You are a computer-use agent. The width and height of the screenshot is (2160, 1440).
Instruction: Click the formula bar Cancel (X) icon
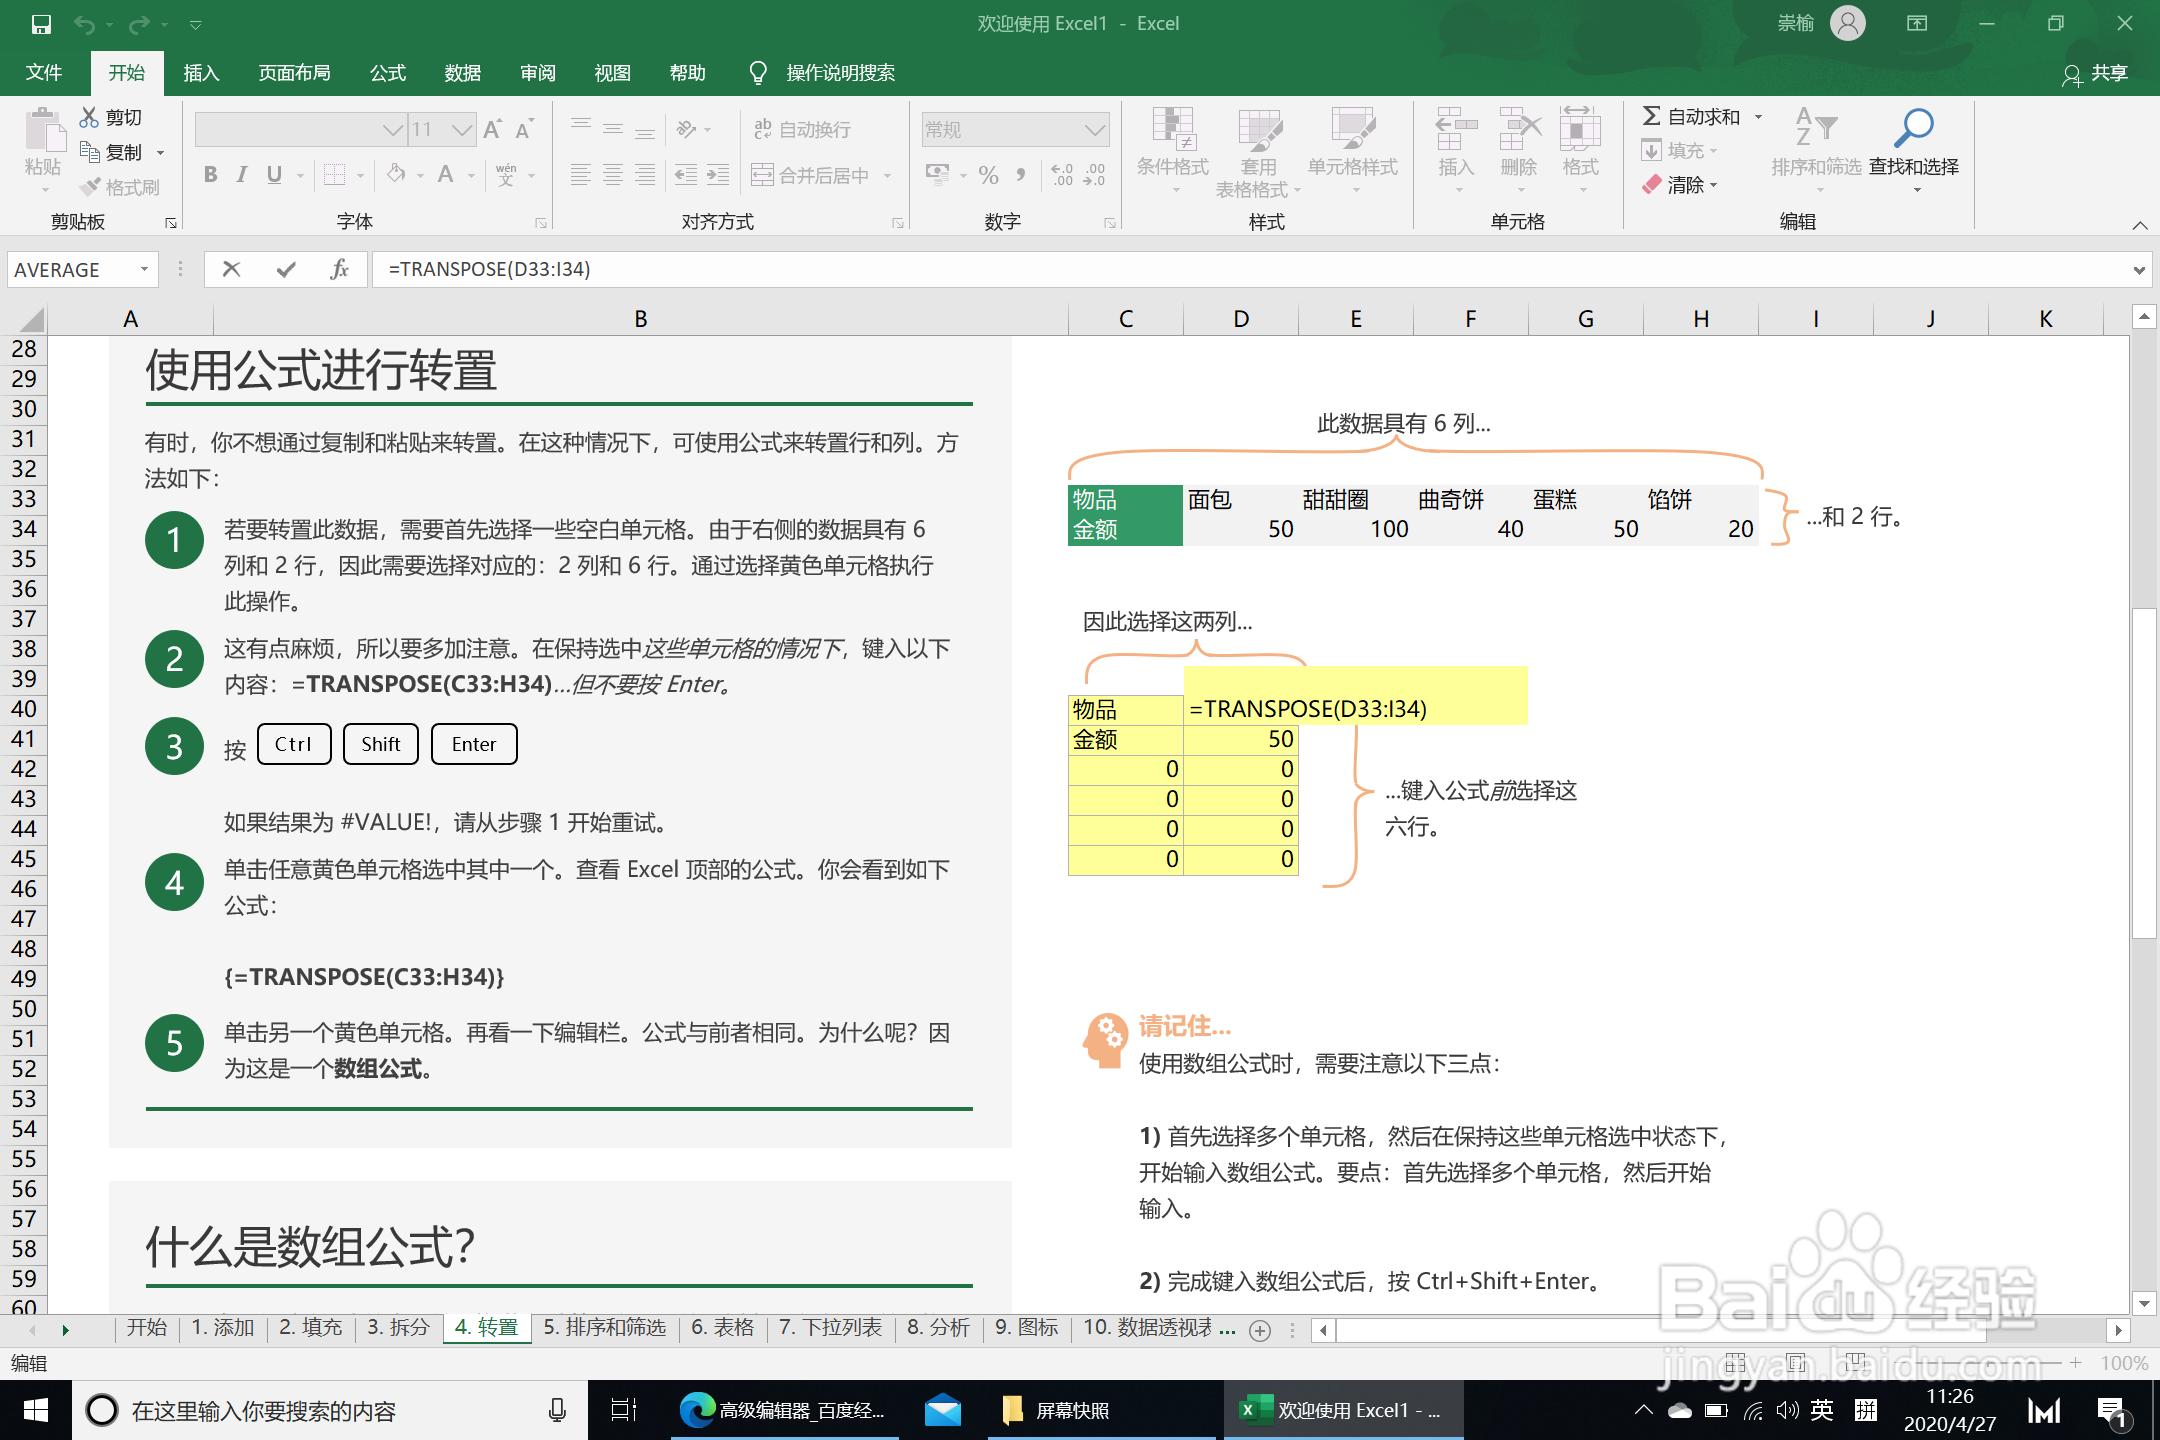(231, 269)
